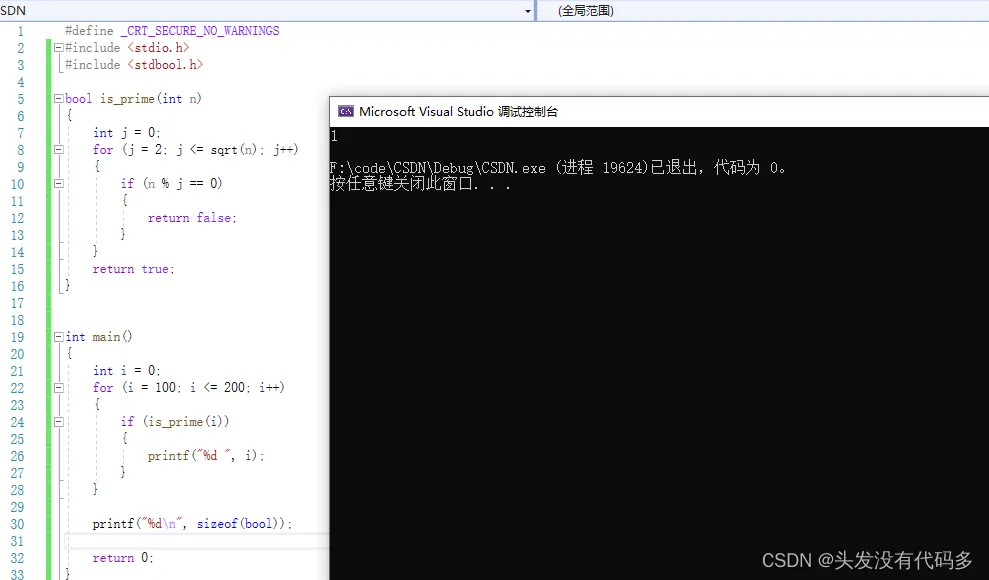Collapse the is_prime function at line 5
The height and width of the screenshot is (580, 989).
click(x=59, y=98)
